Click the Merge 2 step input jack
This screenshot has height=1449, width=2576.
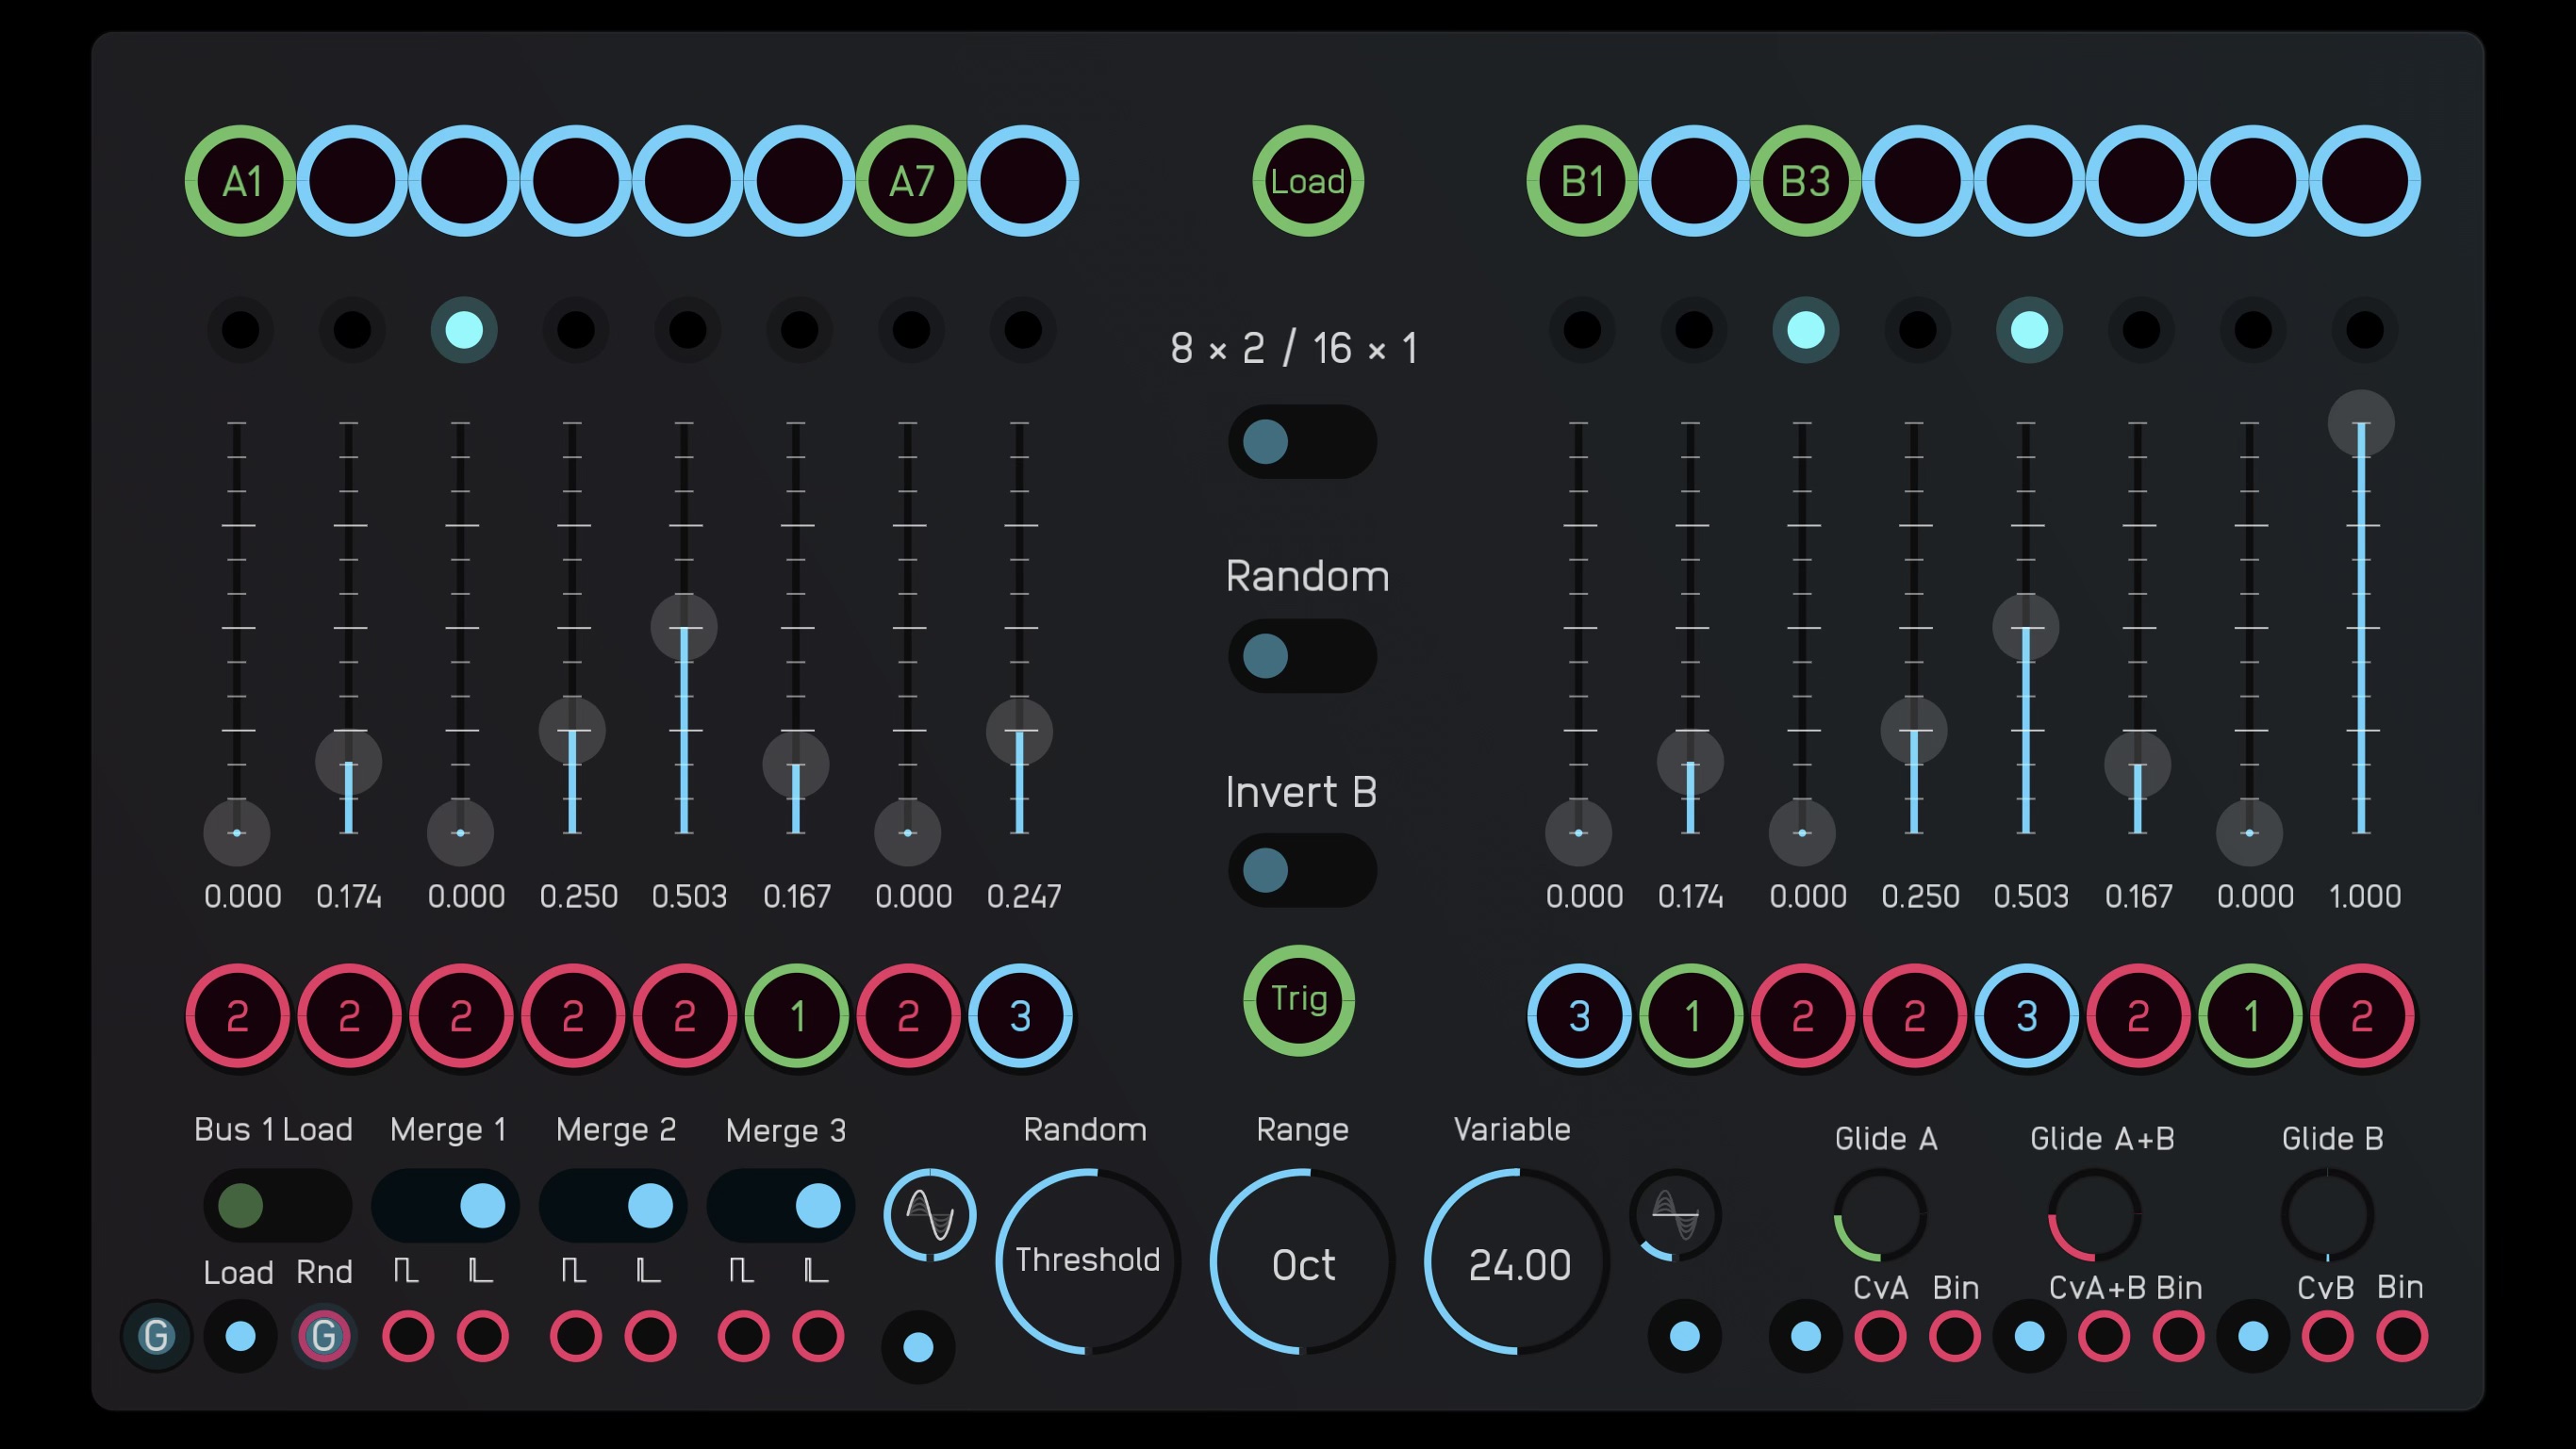[651, 1336]
